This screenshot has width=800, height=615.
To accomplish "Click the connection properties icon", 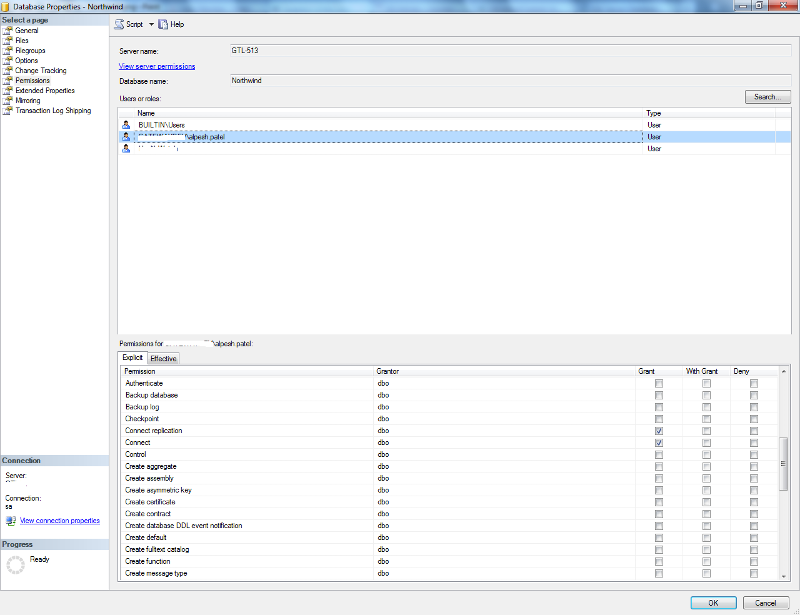I will 11,521.
